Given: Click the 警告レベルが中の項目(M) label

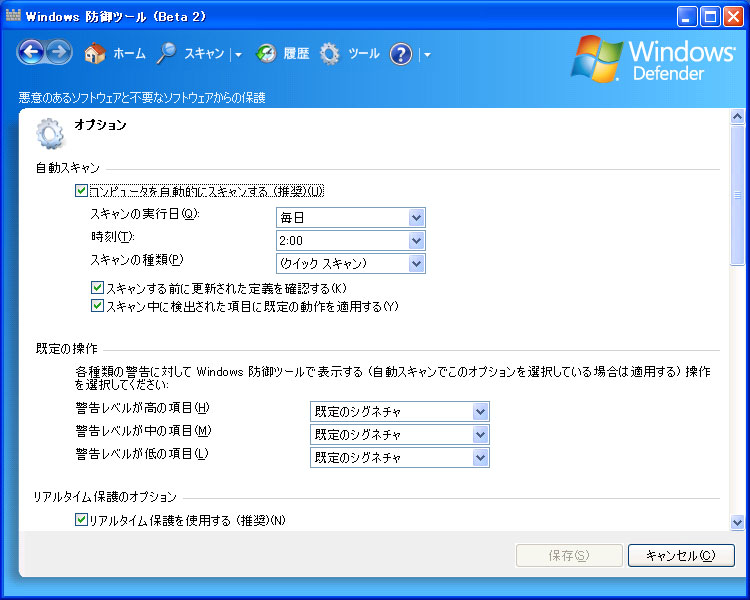Looking at the screenshot, I should [143, 431].
